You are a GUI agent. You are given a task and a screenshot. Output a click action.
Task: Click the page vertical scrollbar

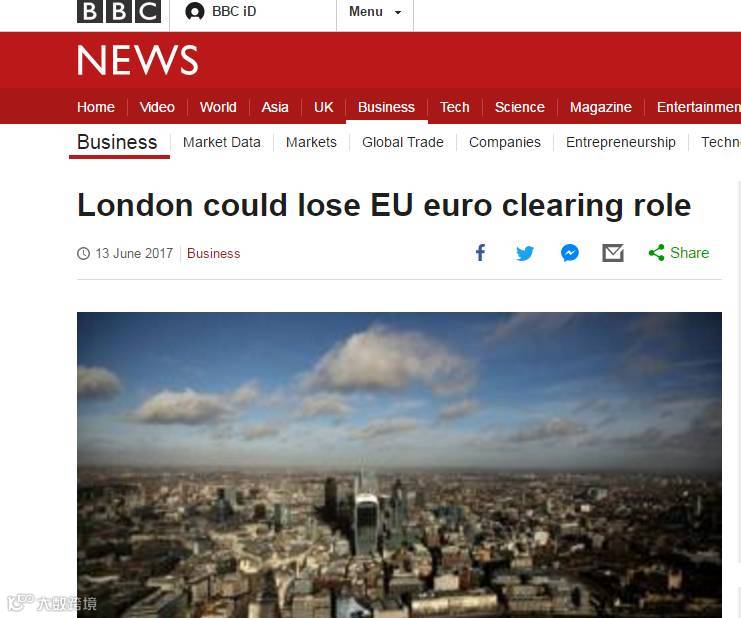[739, 371]
